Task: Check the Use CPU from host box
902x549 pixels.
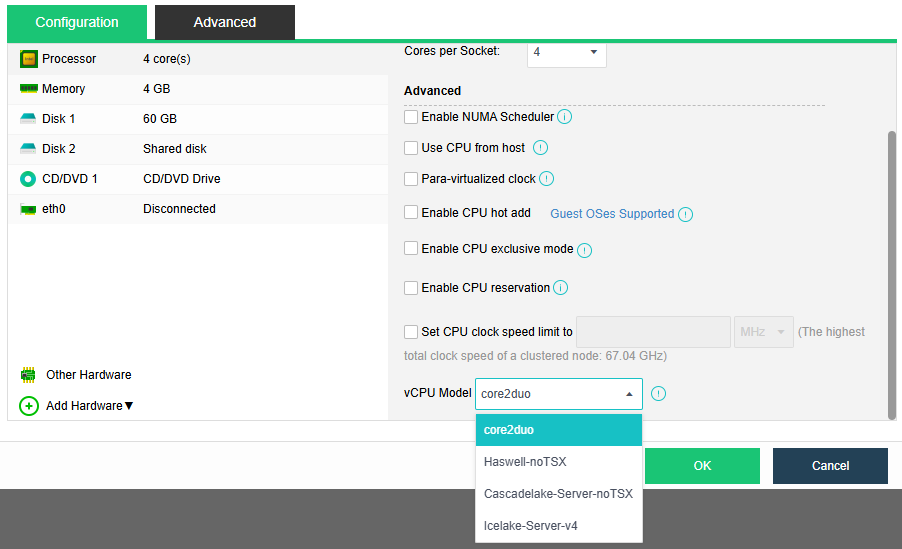Action: coord(411,148)
